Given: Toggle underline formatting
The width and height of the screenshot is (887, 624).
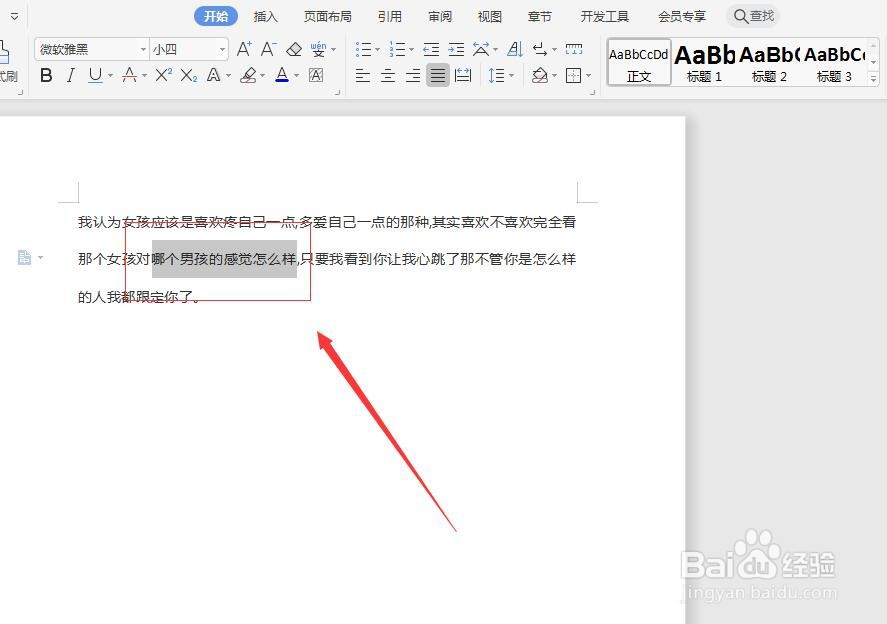Looking at the screenshot, I should click(x=96, y=74).
